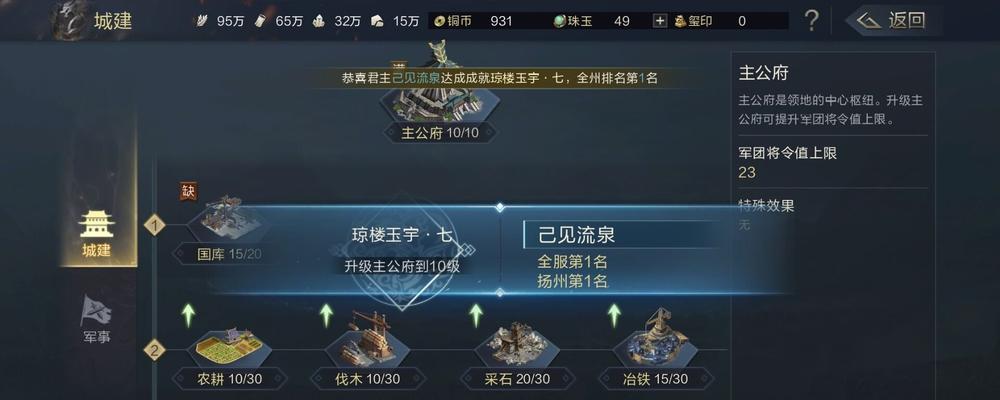Click the 玺印 seal currency icon
This screenshot has height=400, width=1000.
click(680, 21)
